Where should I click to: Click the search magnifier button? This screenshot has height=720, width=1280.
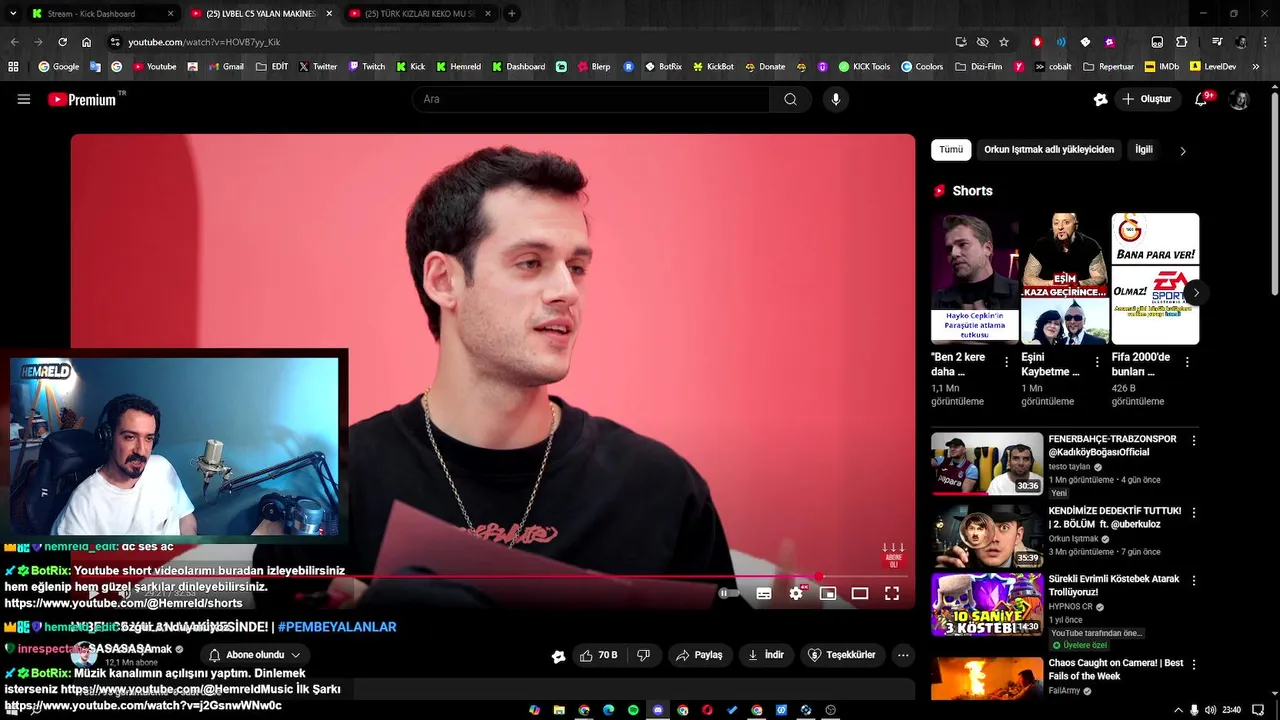point(790,99)
